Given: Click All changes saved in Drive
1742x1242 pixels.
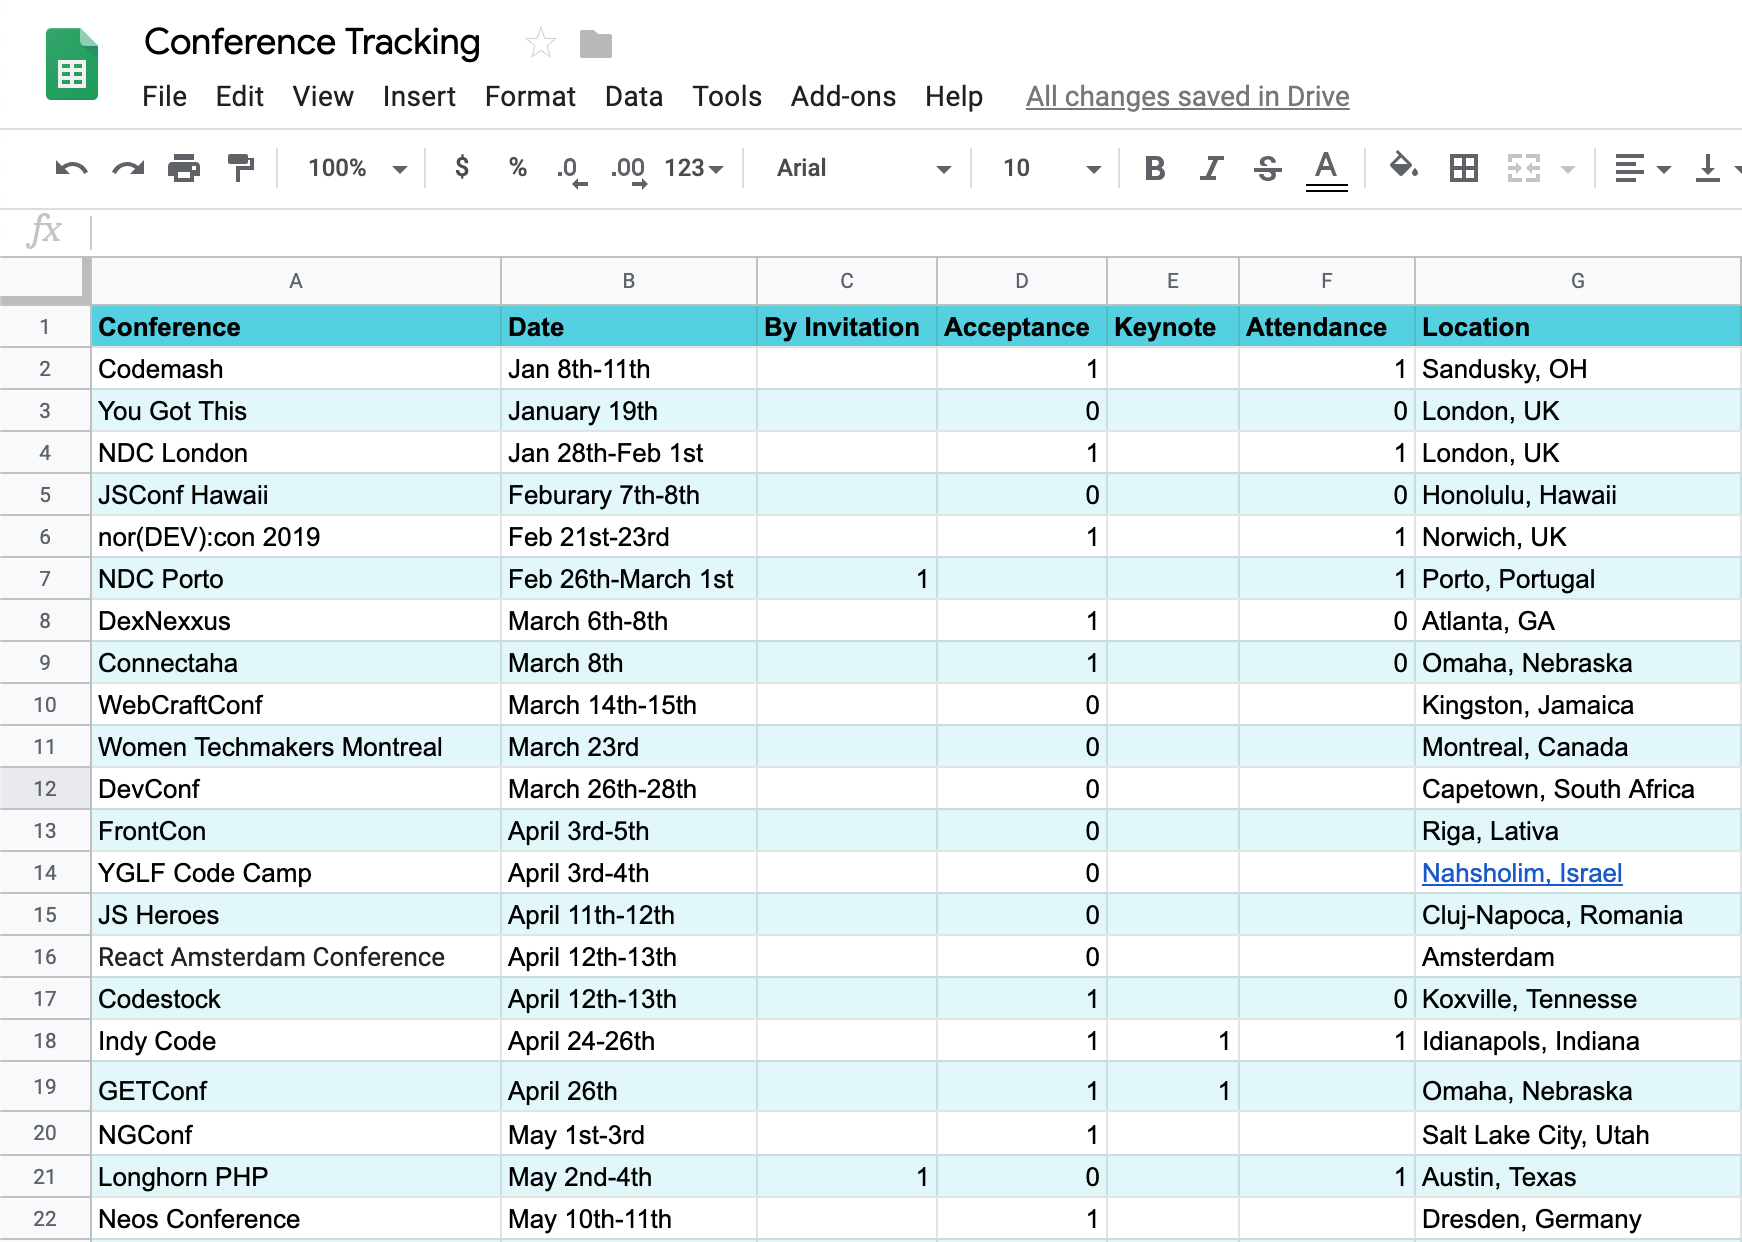Looking at the screenshot, I should pos(1187,96).
